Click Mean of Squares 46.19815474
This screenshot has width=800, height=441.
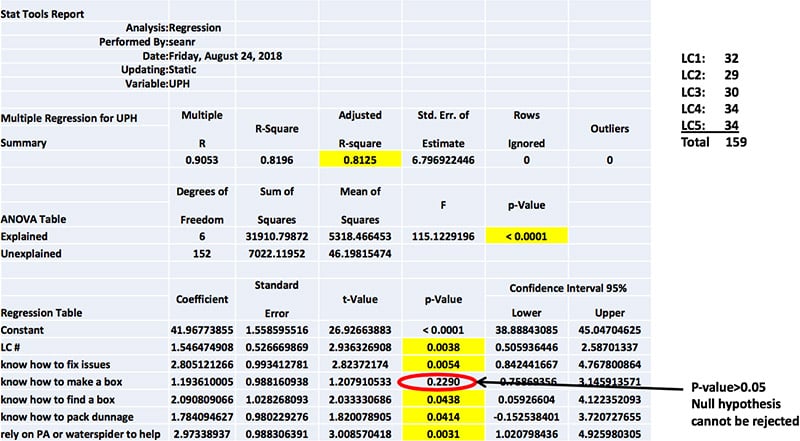click(360, 254)
